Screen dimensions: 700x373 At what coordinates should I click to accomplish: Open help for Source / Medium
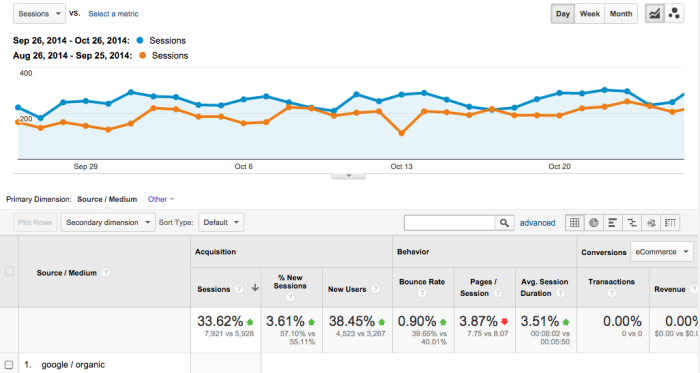pos(106,273)
